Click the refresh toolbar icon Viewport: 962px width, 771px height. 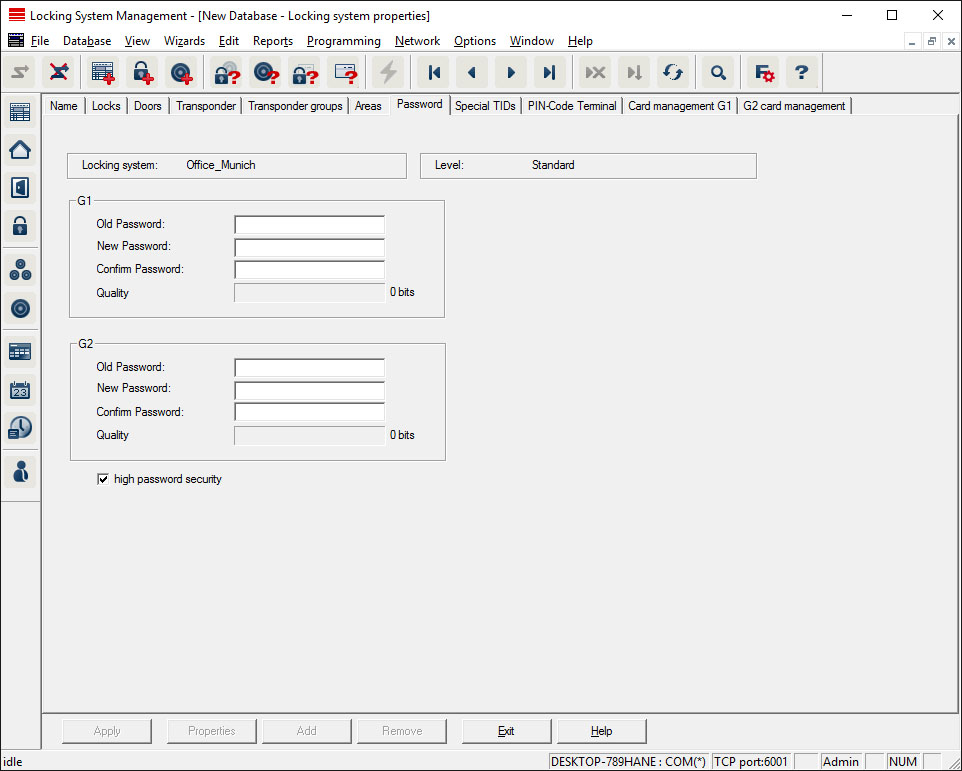coord(673,73)
